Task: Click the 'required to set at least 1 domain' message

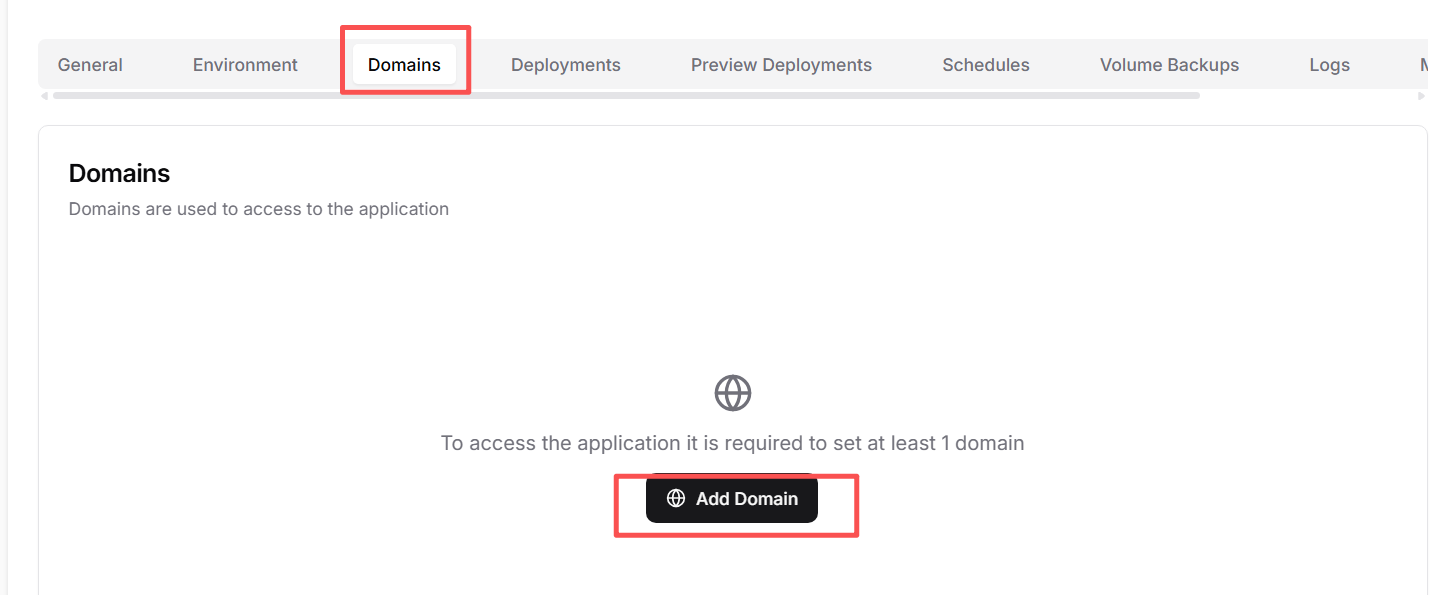Action: [732, 443]
